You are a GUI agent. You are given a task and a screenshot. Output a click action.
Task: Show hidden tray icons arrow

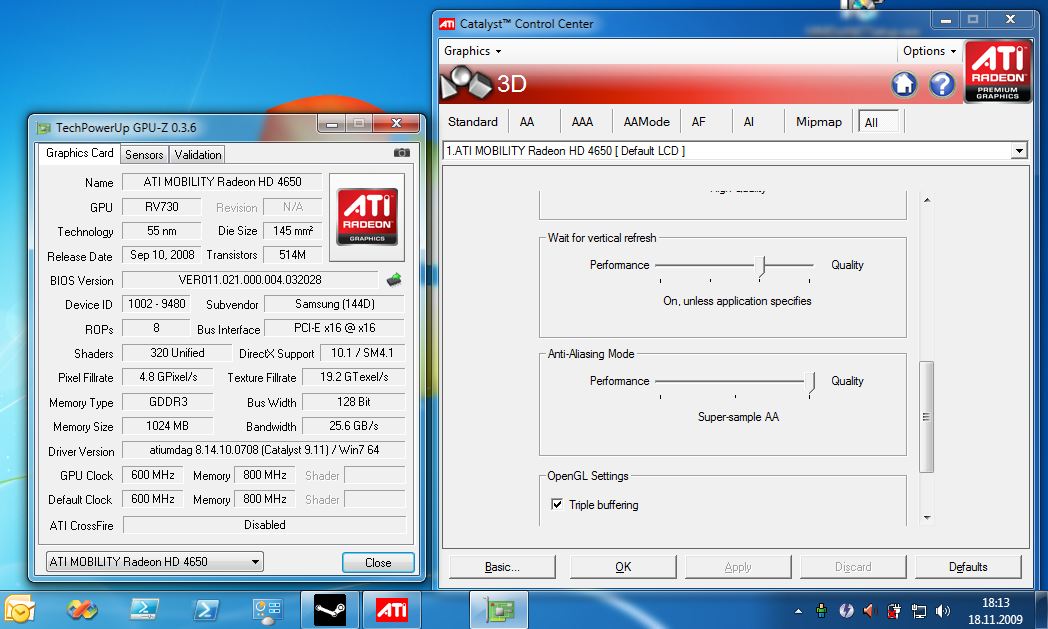pos(798,611)
